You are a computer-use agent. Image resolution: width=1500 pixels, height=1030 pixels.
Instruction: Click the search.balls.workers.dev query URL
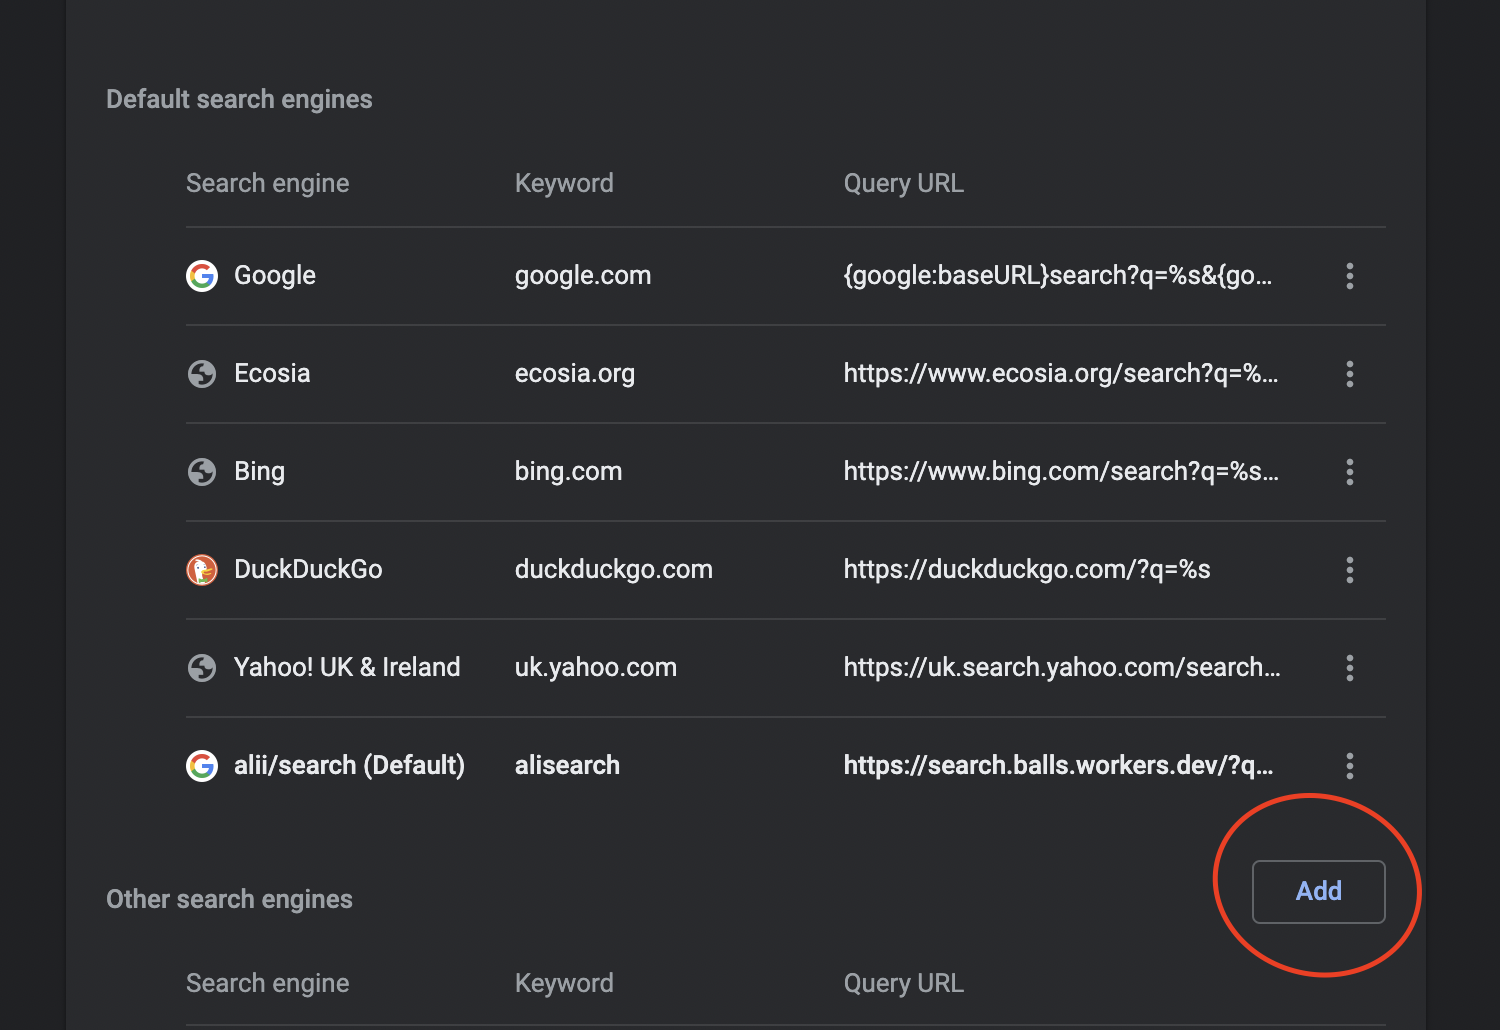(x=1058, y=765)
